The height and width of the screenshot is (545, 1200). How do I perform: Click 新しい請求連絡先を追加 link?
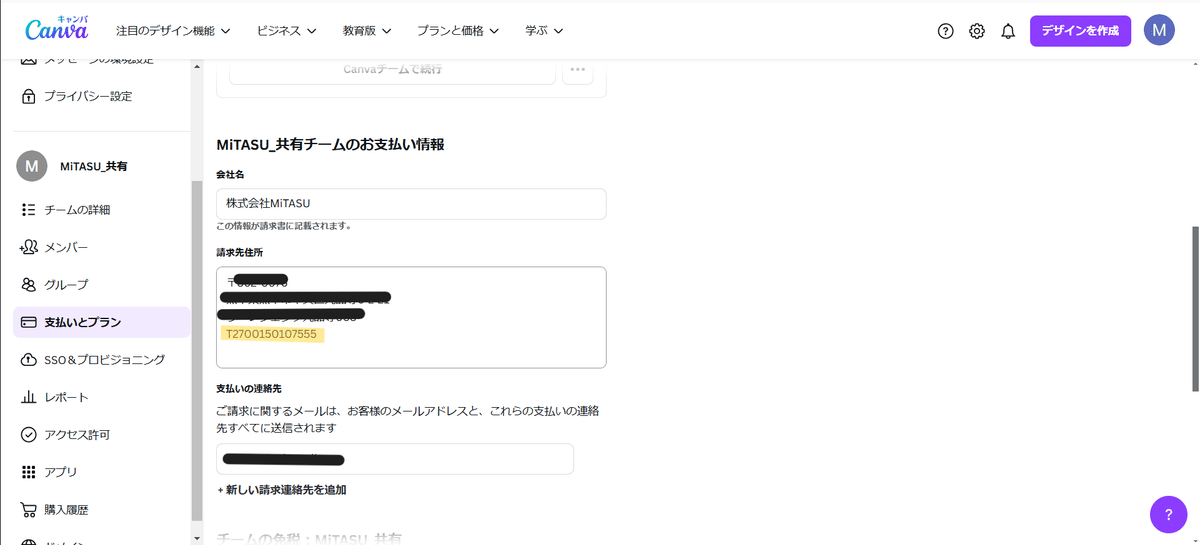pyautogui.click(x=281, y=490)
